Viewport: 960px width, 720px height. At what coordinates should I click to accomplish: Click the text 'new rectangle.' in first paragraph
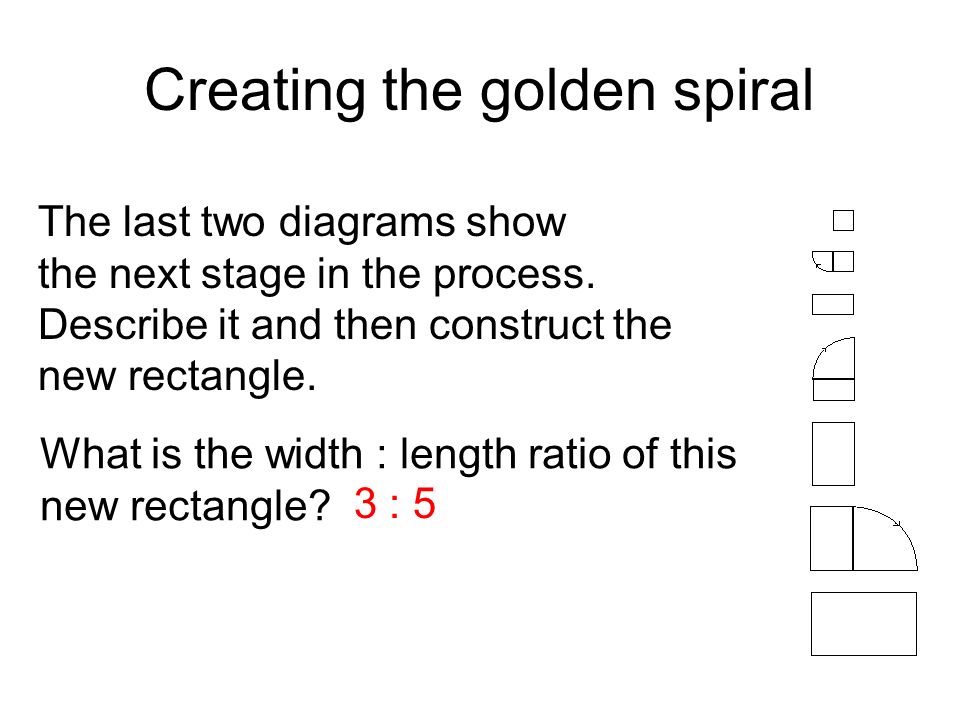pyautogui.click(x=178, y=376)
